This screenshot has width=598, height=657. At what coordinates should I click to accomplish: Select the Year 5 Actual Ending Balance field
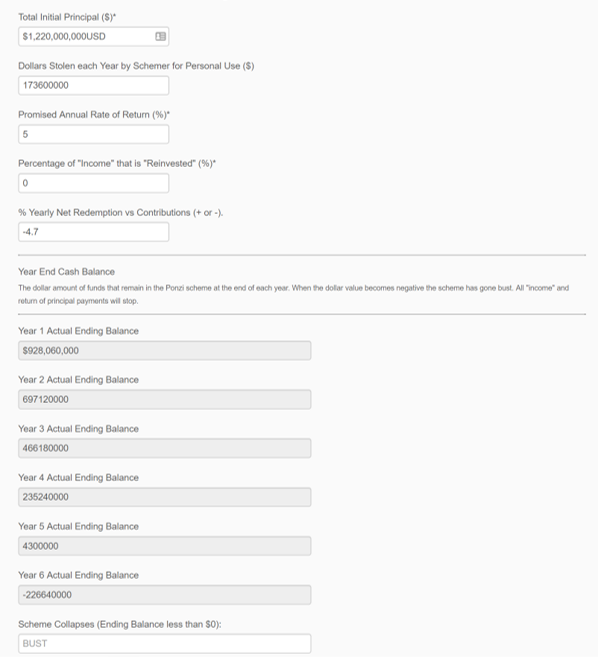tap(165, 546)
